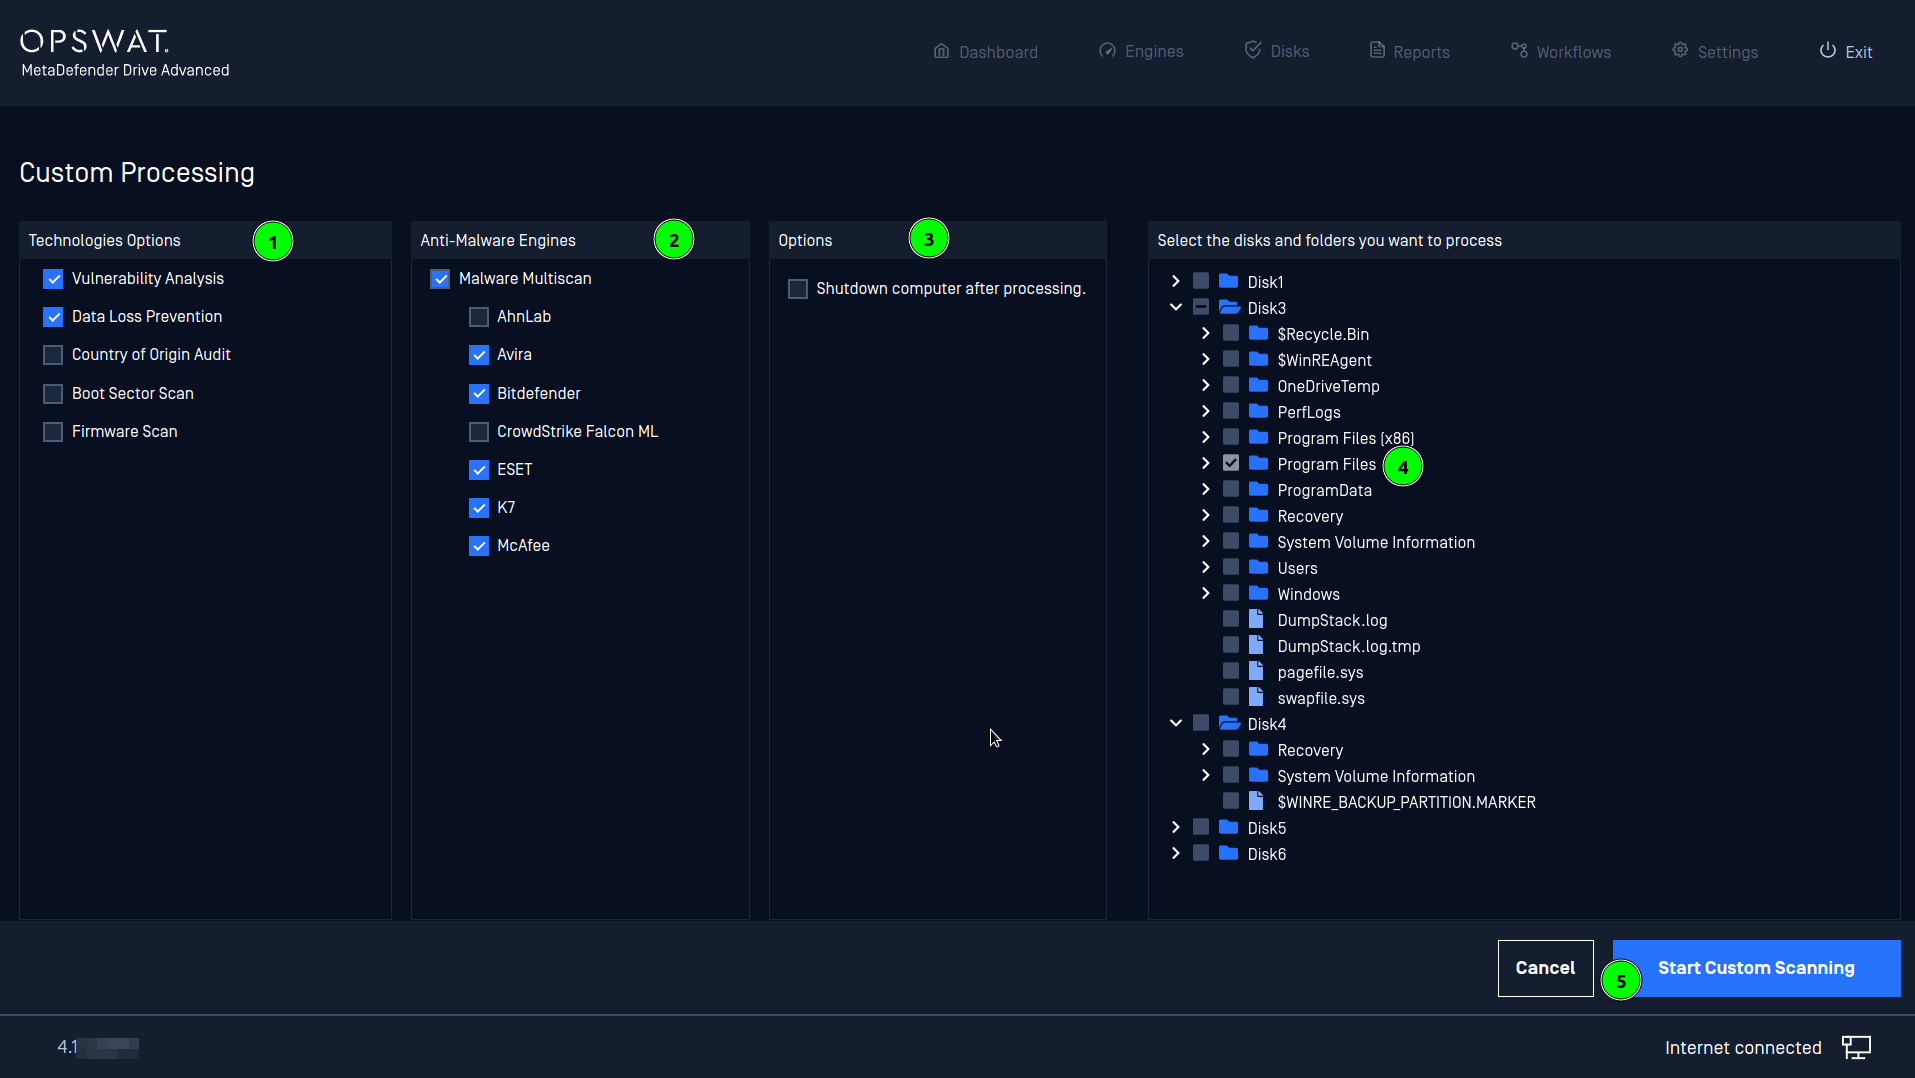Start Custom Scanning
Viewport: 1915px width, 1078px height.
1756,968
